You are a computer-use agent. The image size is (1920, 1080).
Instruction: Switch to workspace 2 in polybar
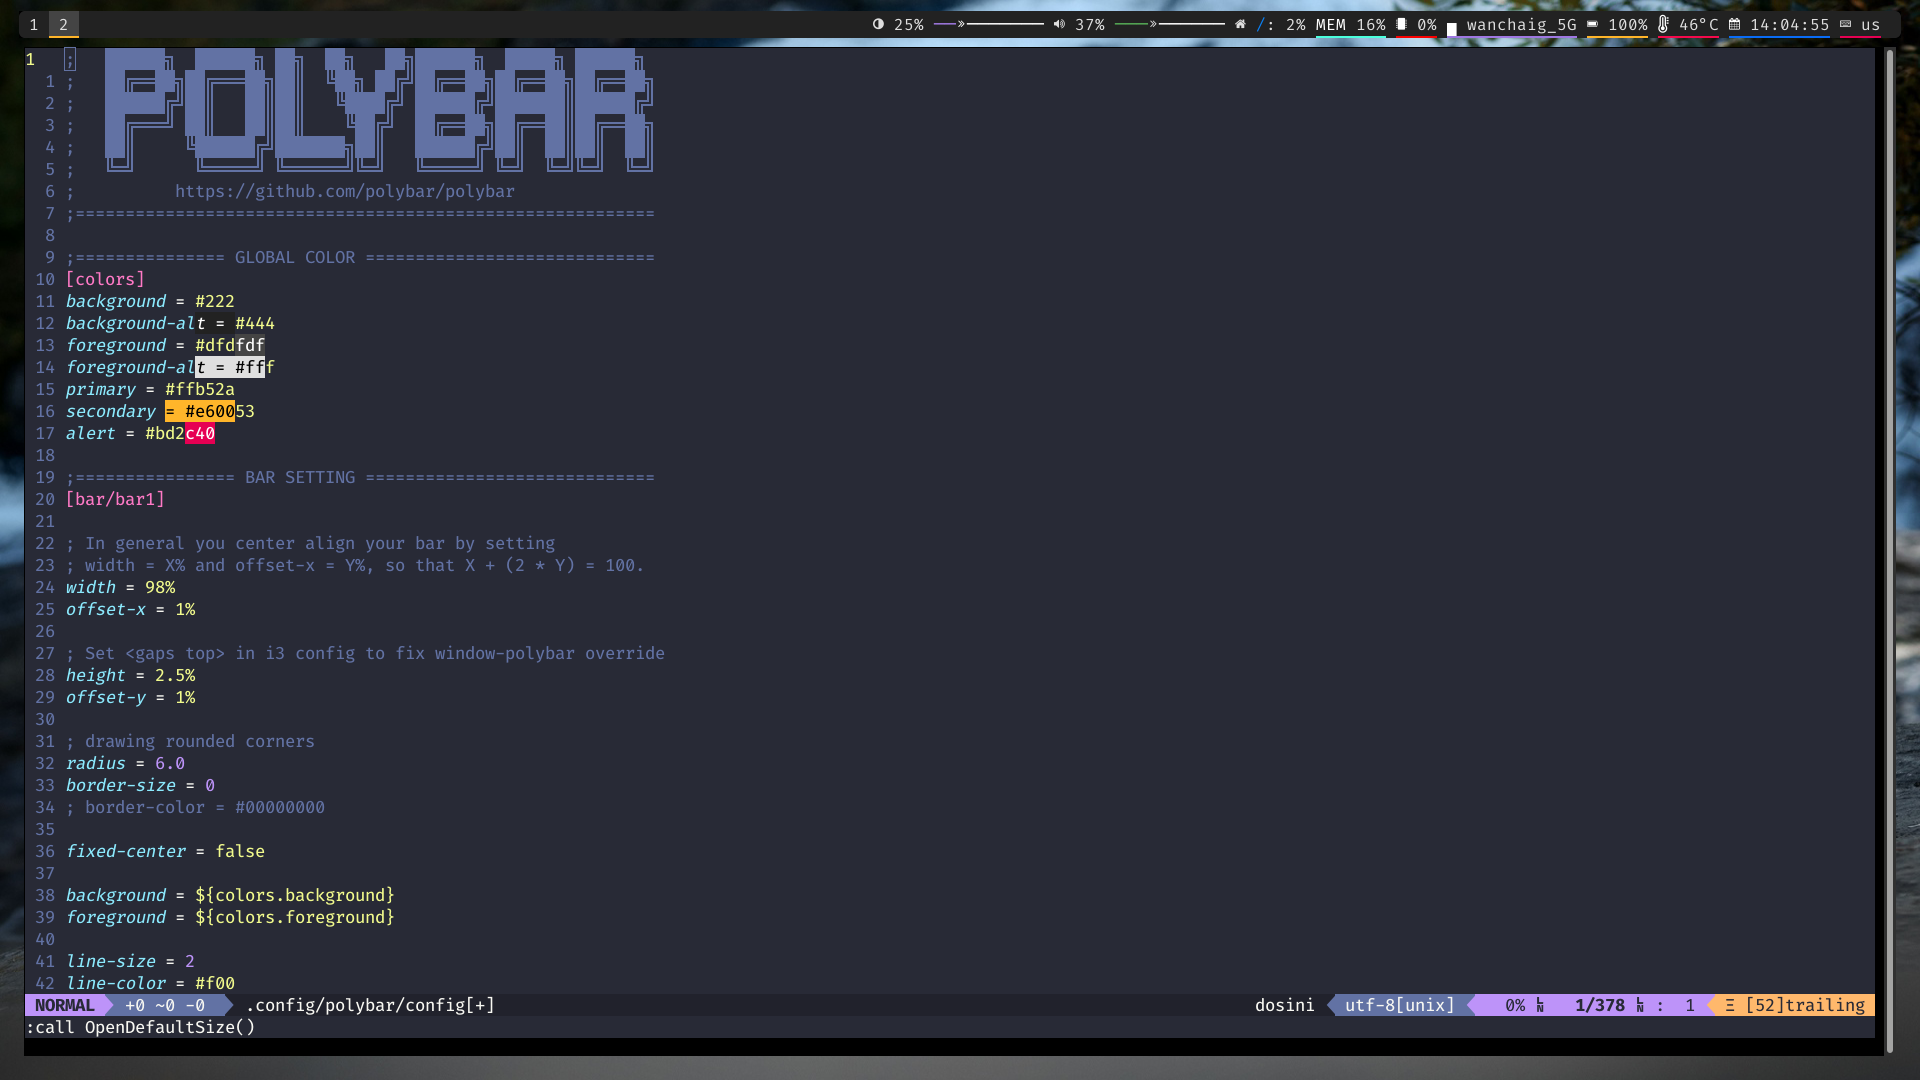point(63,24)
